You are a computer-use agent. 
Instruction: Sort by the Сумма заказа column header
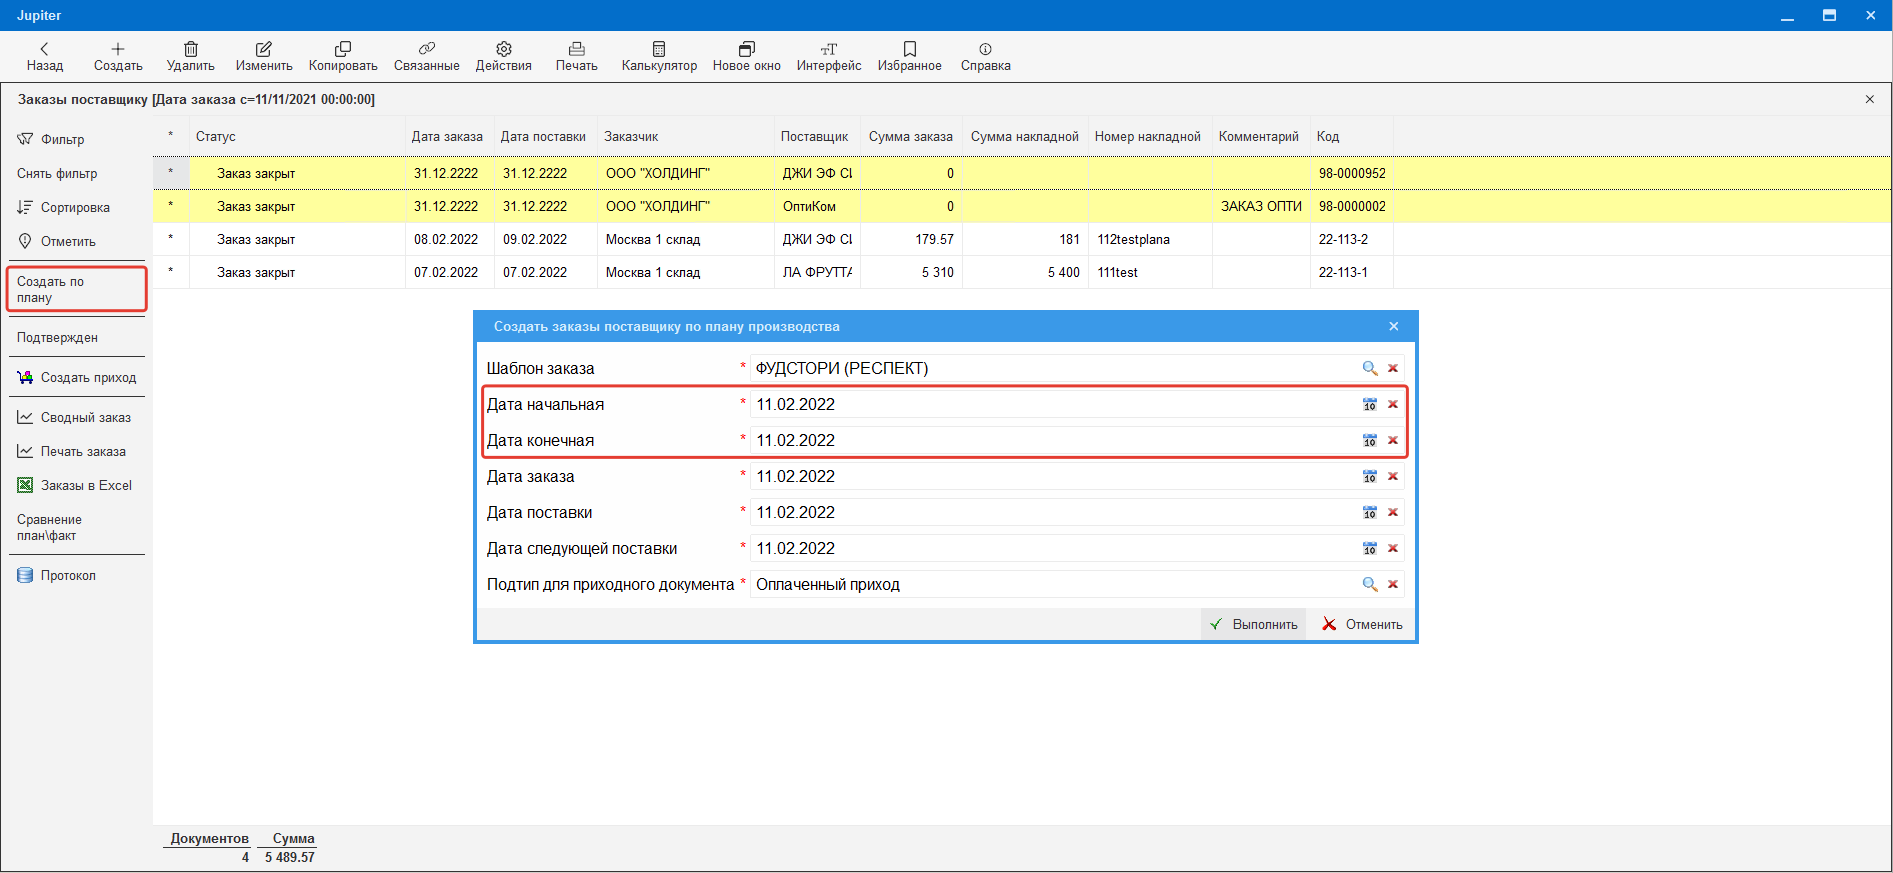pos(910,136)
